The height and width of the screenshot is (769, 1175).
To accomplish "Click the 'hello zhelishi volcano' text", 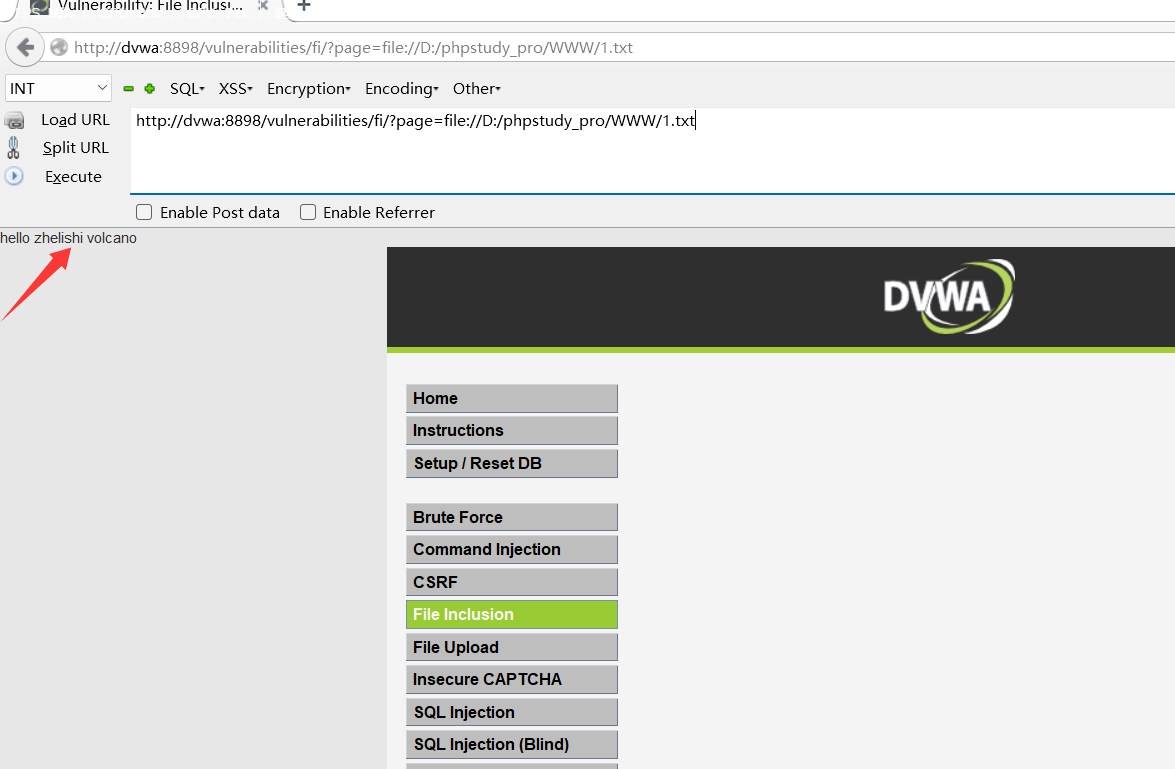I will [x=68, y=238].
